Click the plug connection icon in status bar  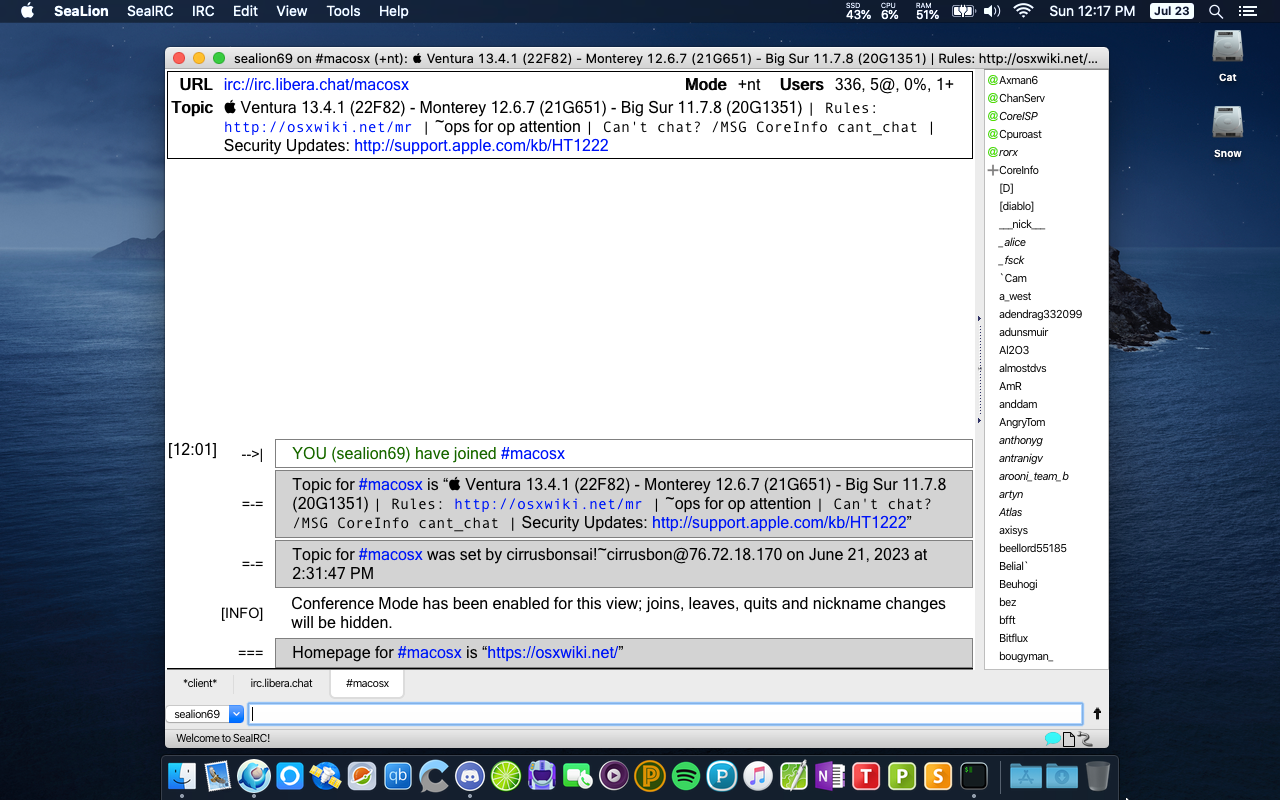click(x=1085, y=739)
